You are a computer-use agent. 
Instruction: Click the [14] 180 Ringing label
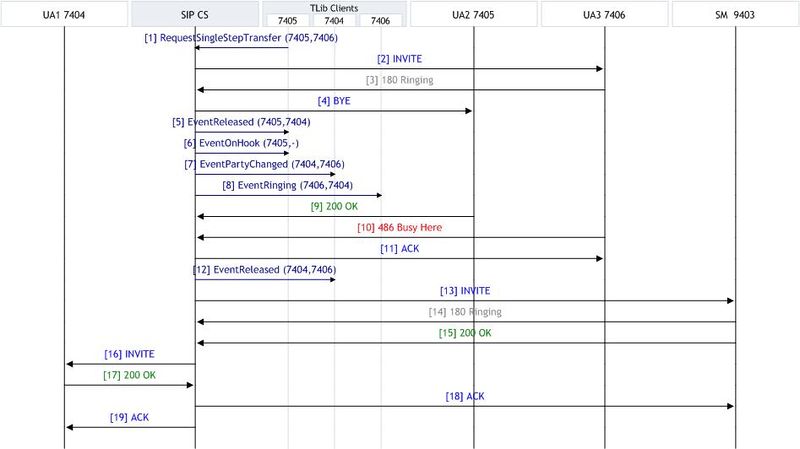tap(465, 311)
